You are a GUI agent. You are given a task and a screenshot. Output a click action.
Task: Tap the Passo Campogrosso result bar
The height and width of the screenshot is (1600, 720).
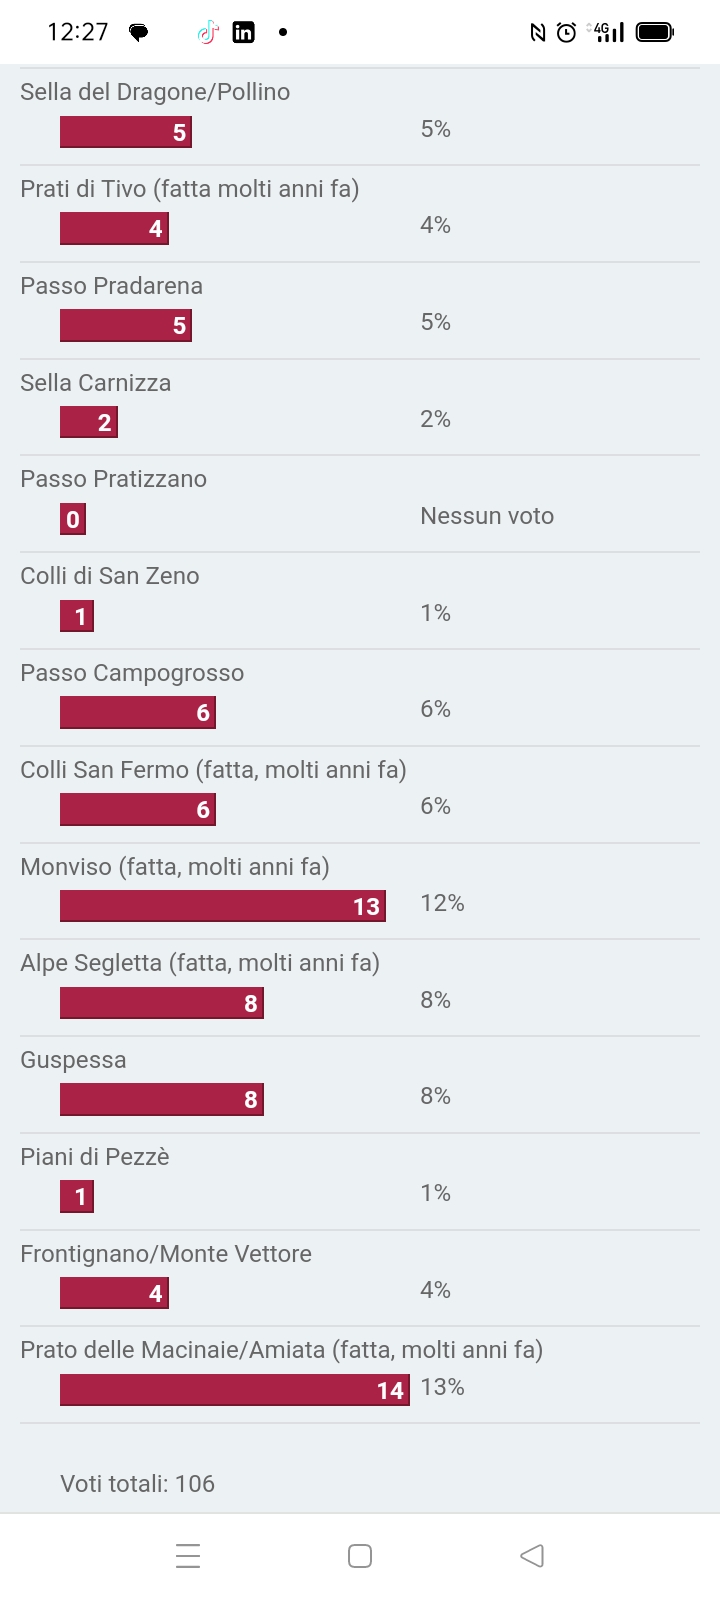138,712
